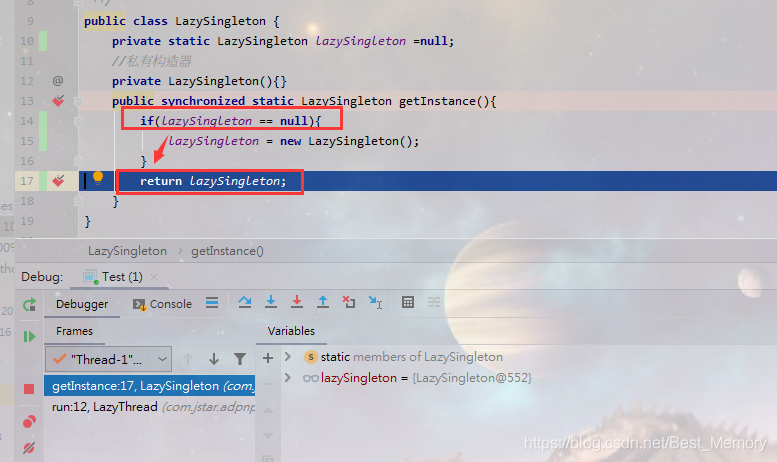
Task: Open the "Thread-1" thread selector dropdown
Action: click(x=109, y=359)
